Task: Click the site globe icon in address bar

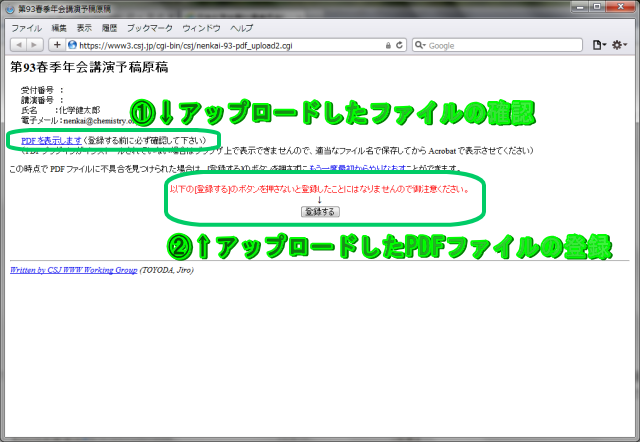Action: [x=73, y=45]
